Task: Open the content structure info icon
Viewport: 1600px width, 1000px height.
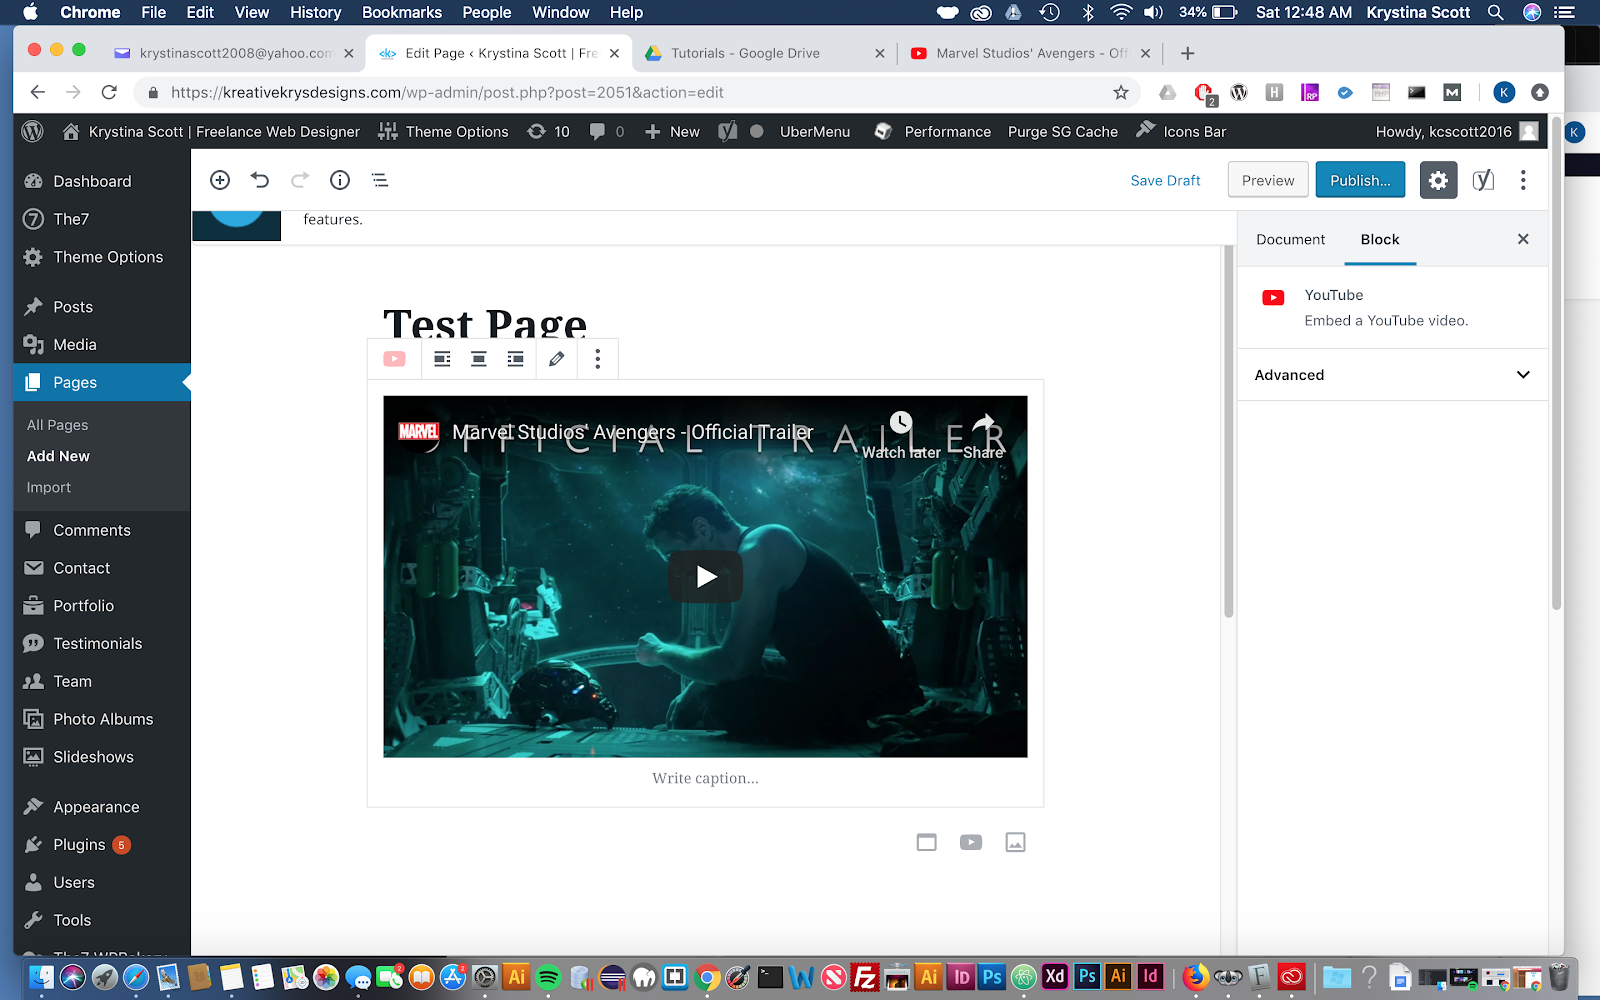Action: pyautogui.click(x=340, y=180)
